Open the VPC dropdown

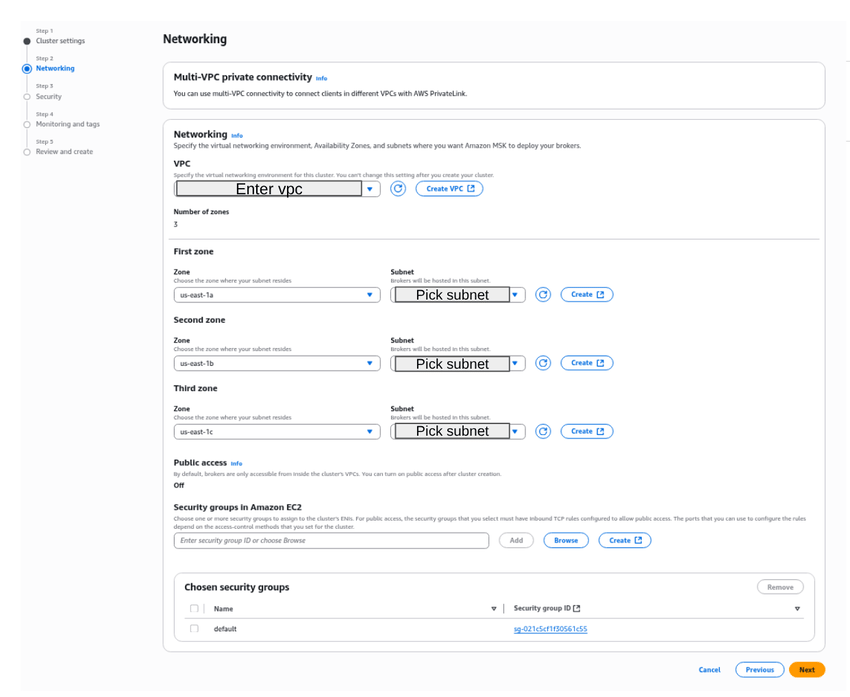(x=369, y=189)
